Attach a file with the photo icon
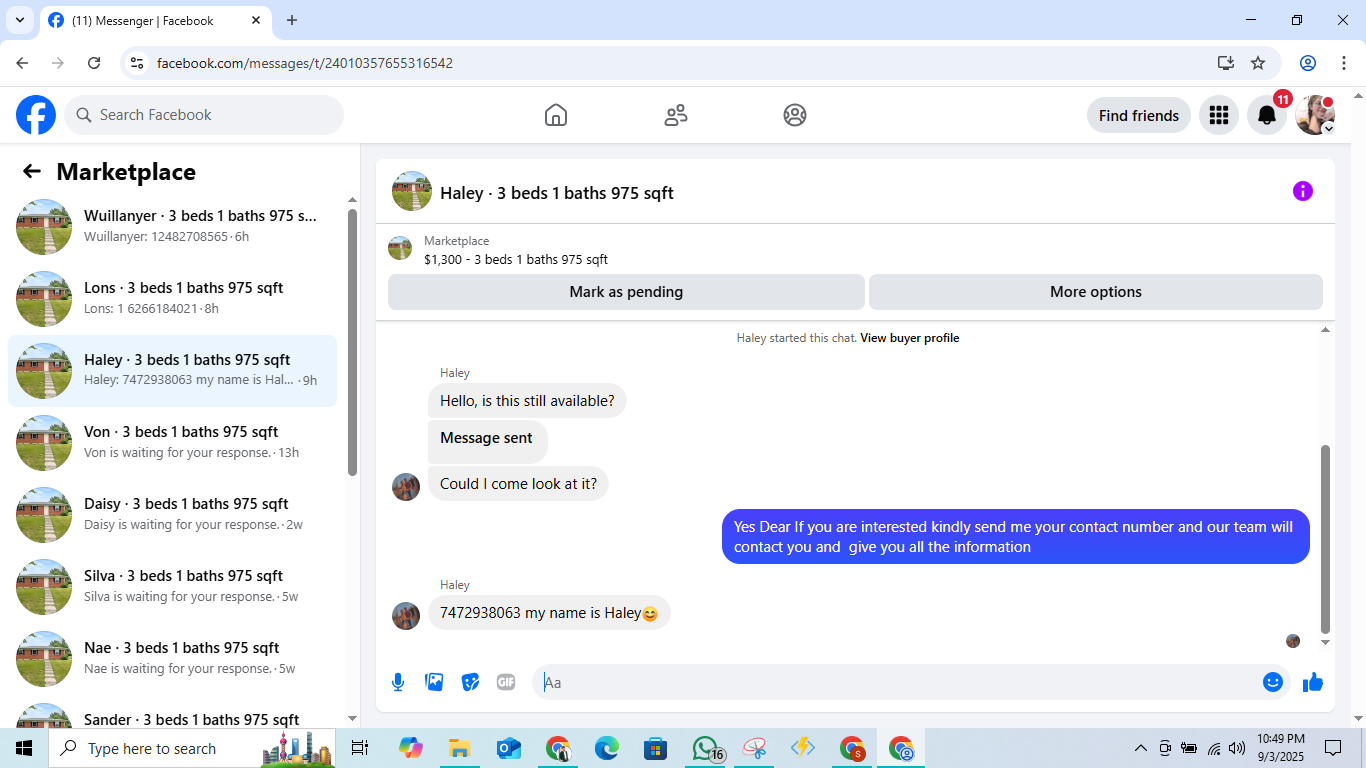Screen dimensions: 1366x768 point(434,682)
